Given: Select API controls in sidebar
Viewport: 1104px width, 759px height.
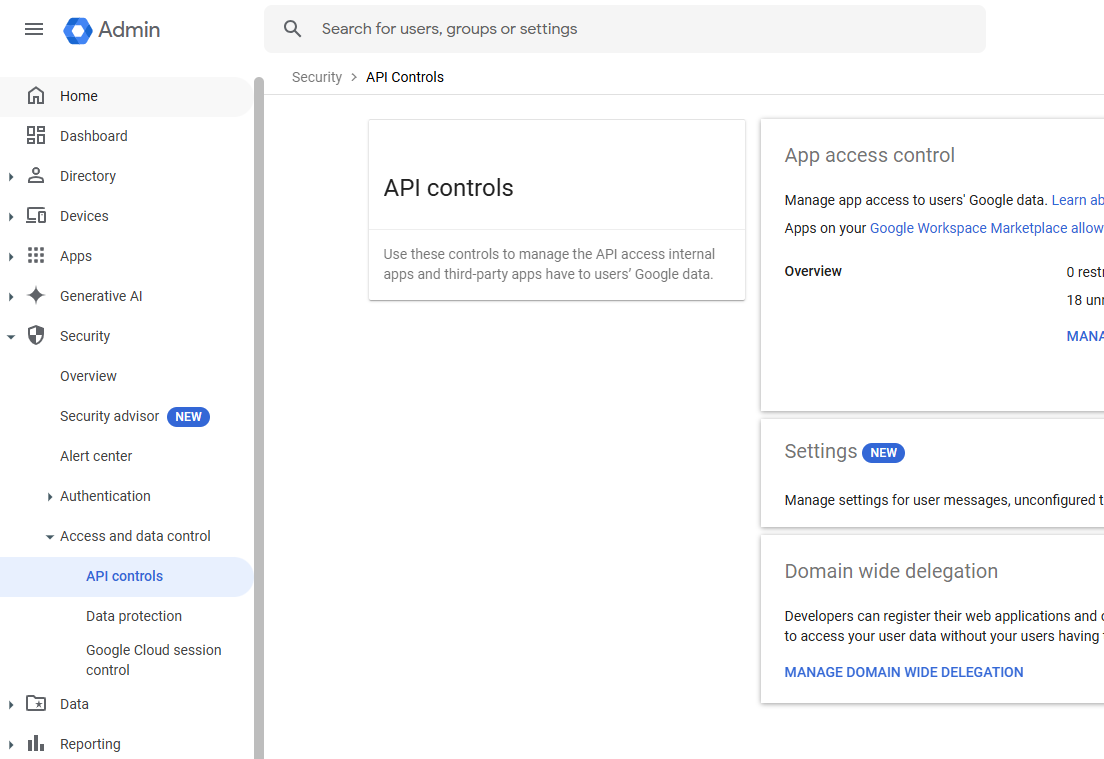Looking at the screenshot, I should [x=125, y=577].
